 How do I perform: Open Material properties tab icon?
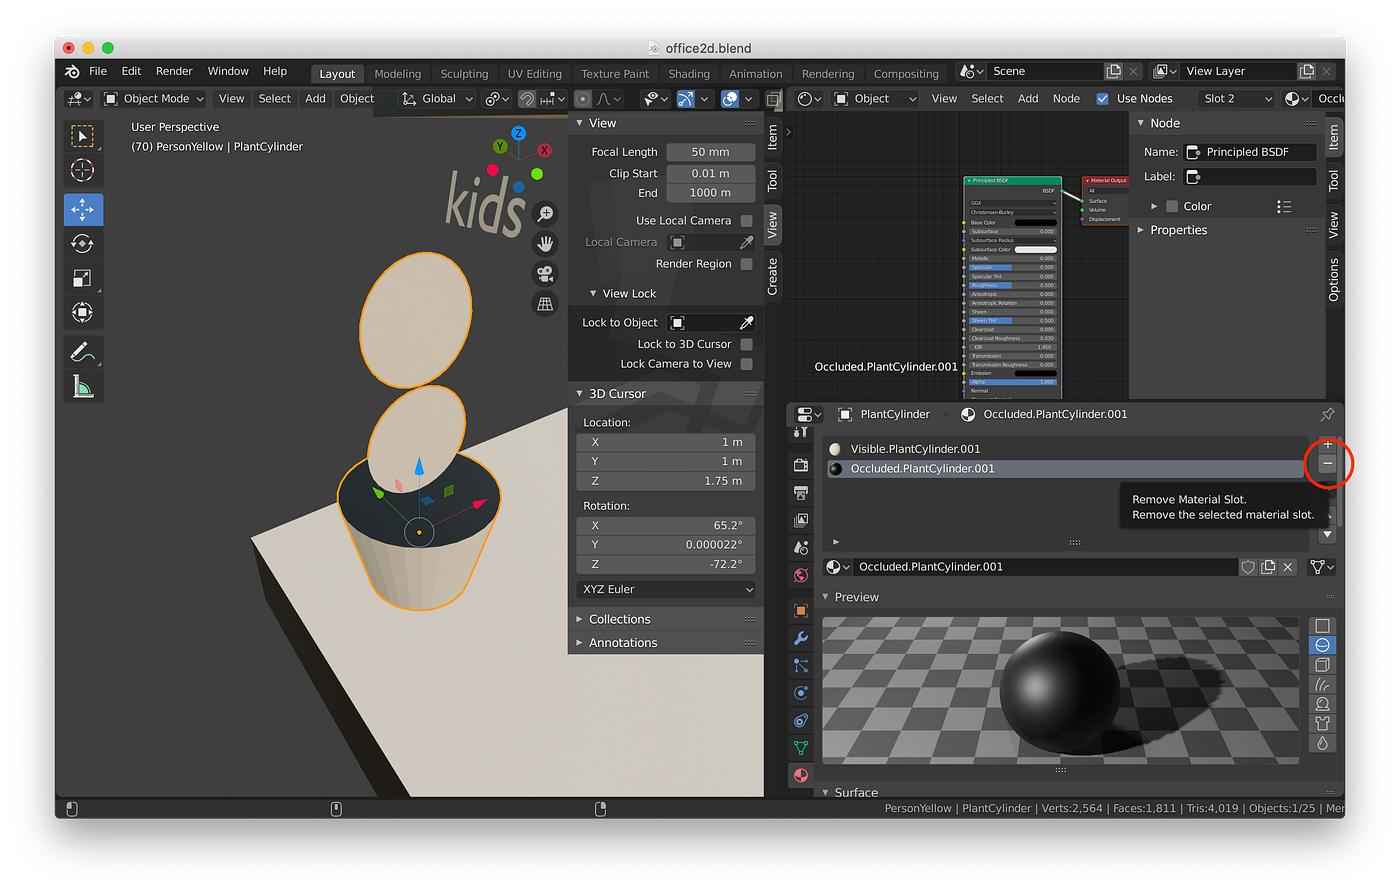pyautogui.click(x=801, y=775)
